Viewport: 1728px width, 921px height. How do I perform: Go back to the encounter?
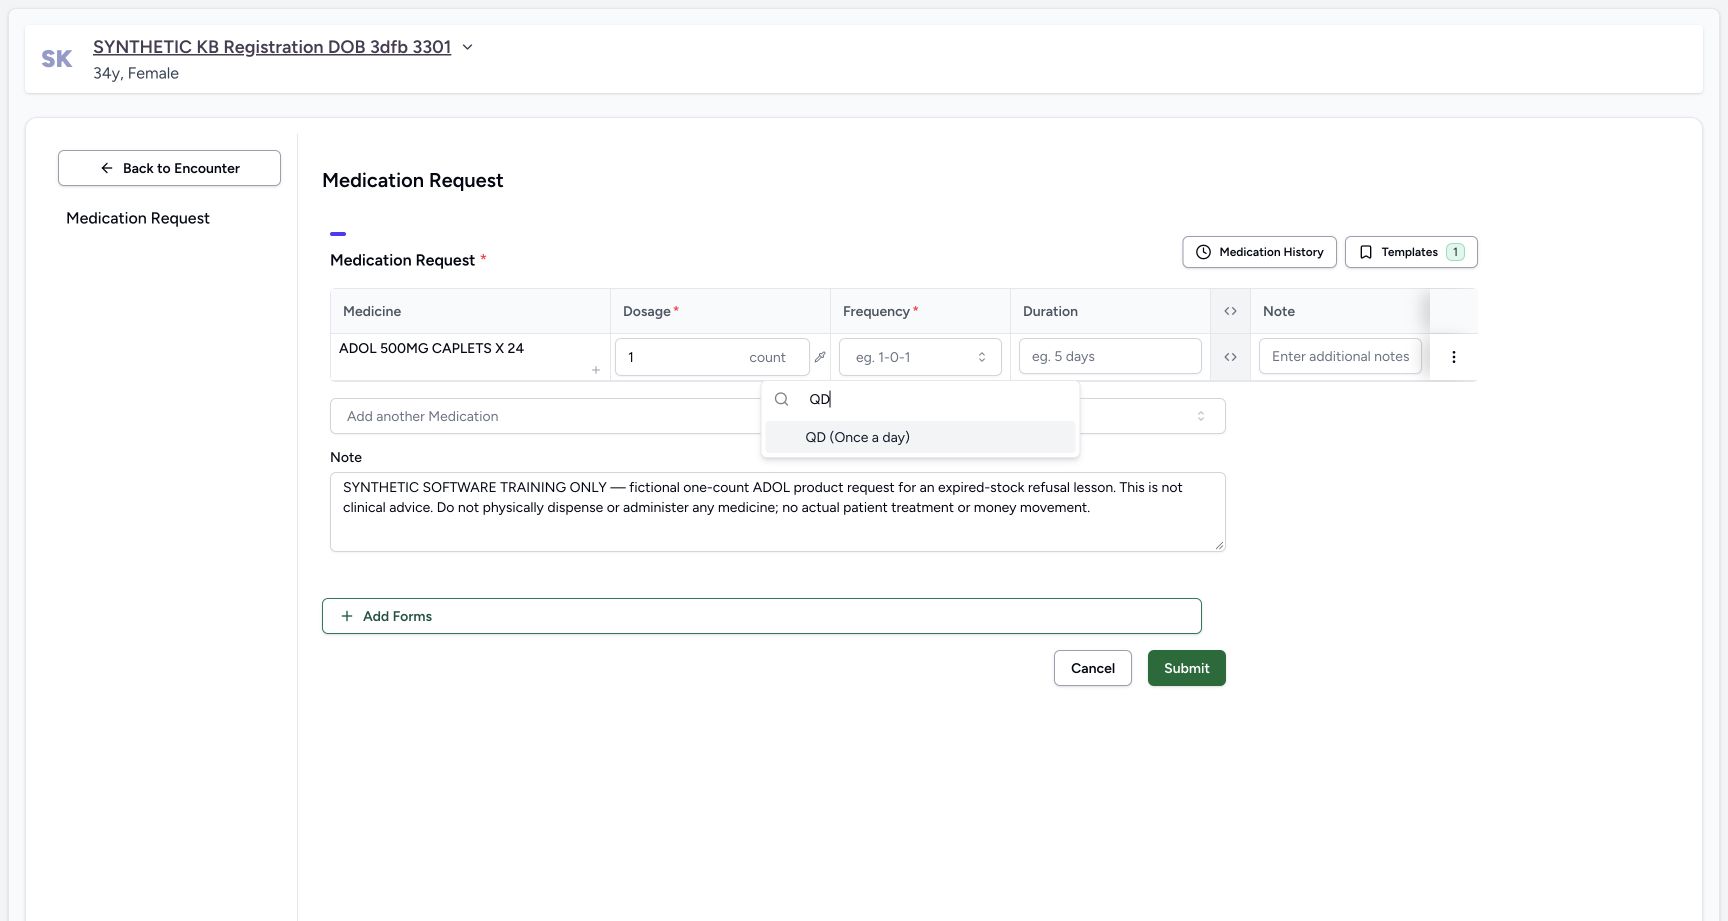tap(169, 168)
